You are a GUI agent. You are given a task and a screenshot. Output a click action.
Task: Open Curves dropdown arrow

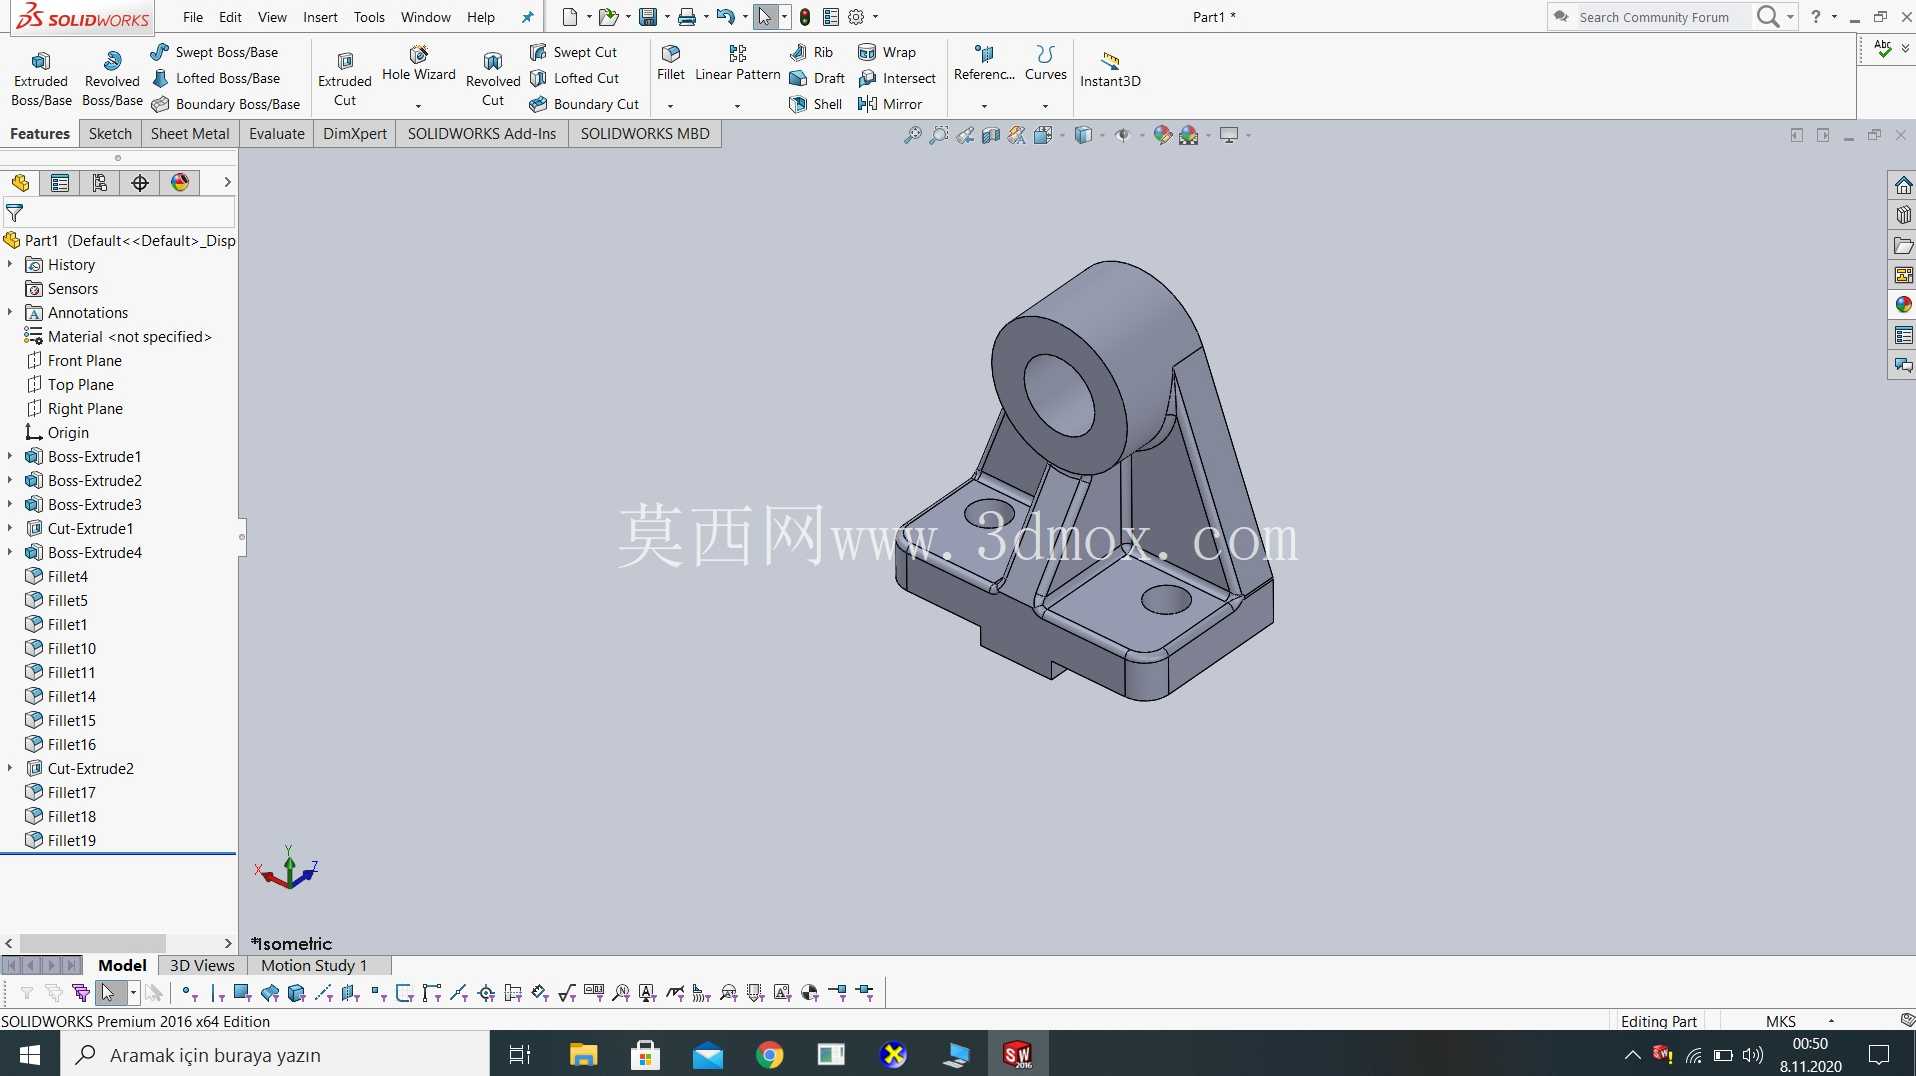click(x=1045, y=105)
